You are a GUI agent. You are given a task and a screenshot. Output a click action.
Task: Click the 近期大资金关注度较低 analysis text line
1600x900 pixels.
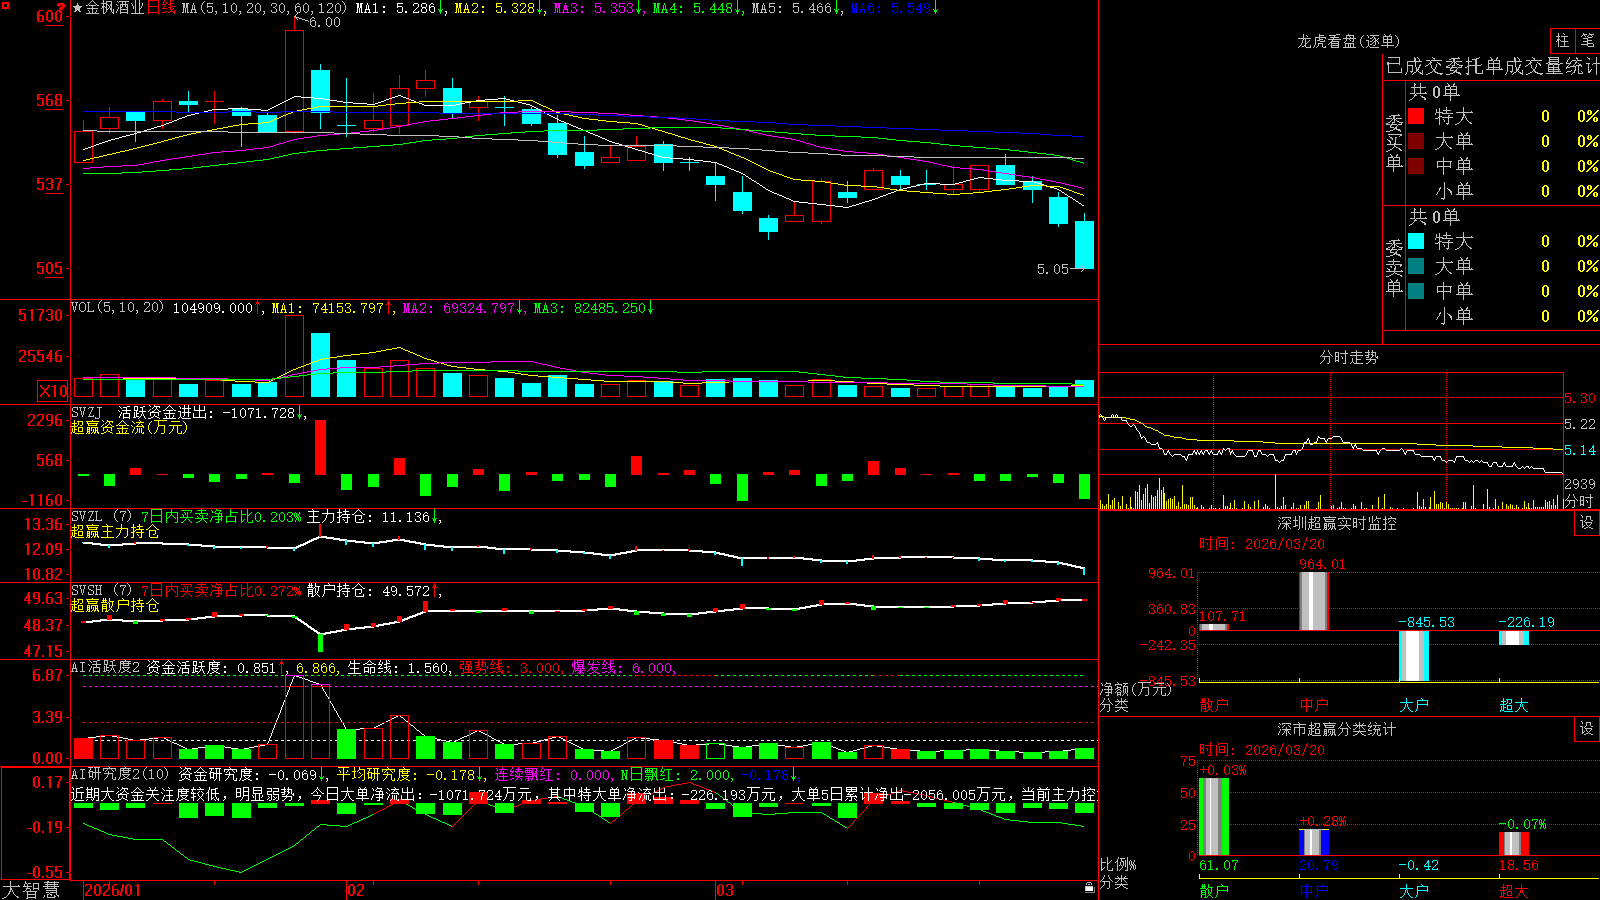click(x=583, y=794)
